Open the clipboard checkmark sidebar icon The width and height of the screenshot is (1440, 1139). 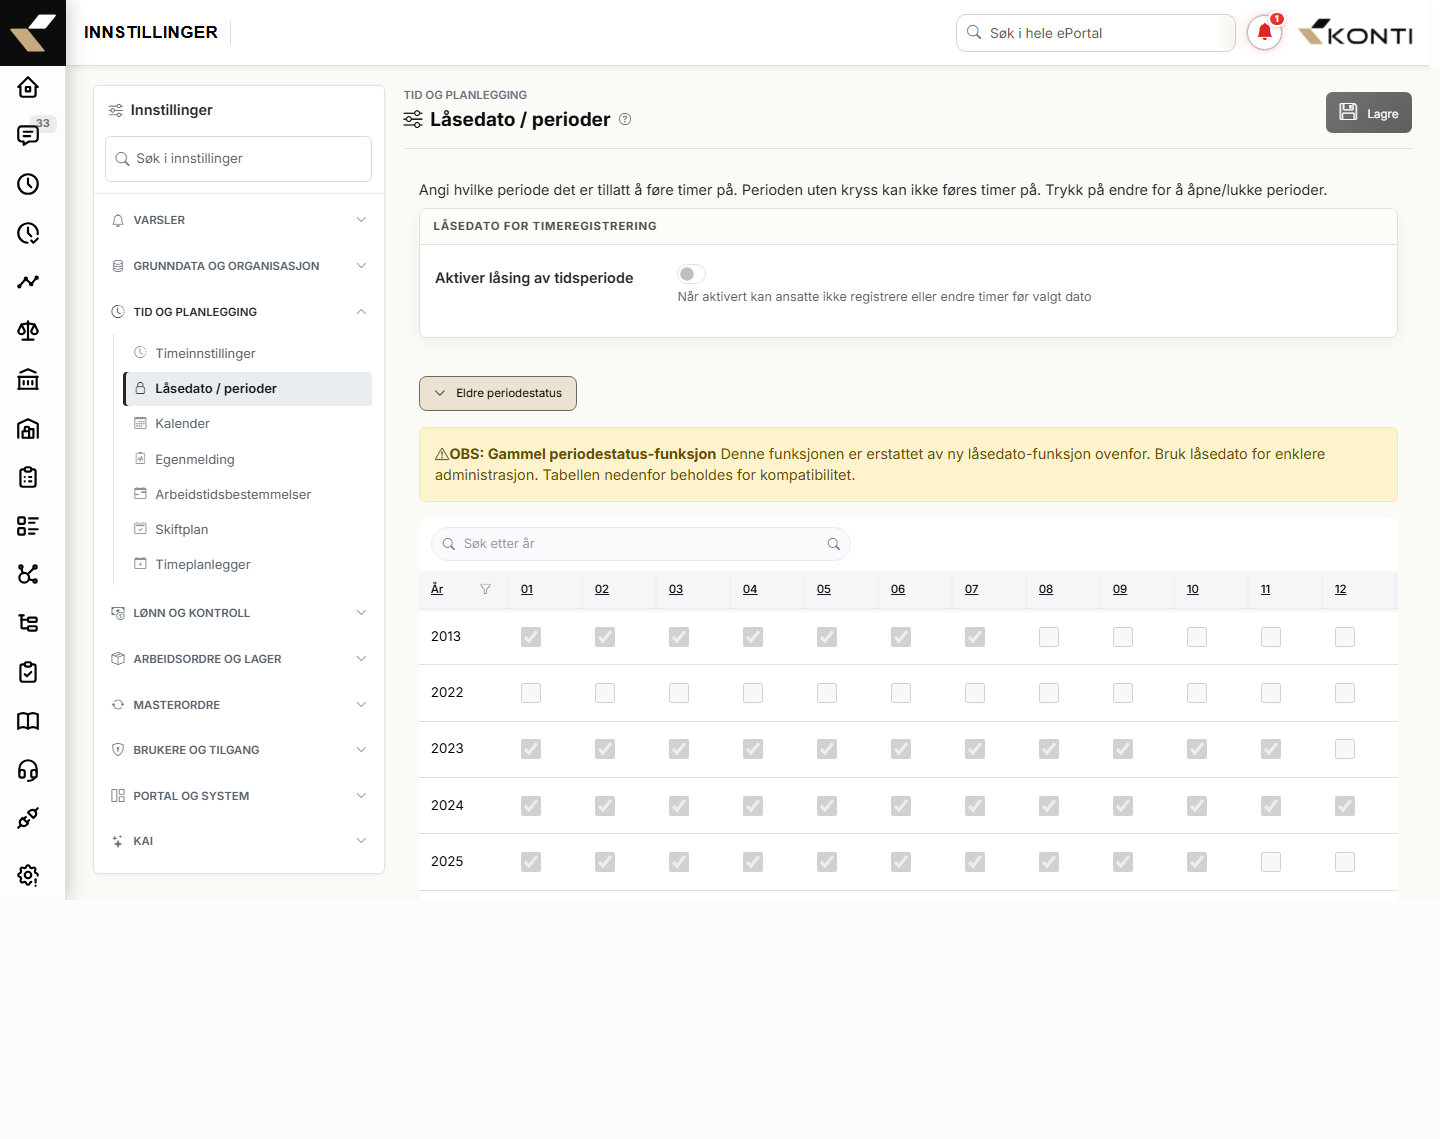pyautogui.click(x=28, y=672)
